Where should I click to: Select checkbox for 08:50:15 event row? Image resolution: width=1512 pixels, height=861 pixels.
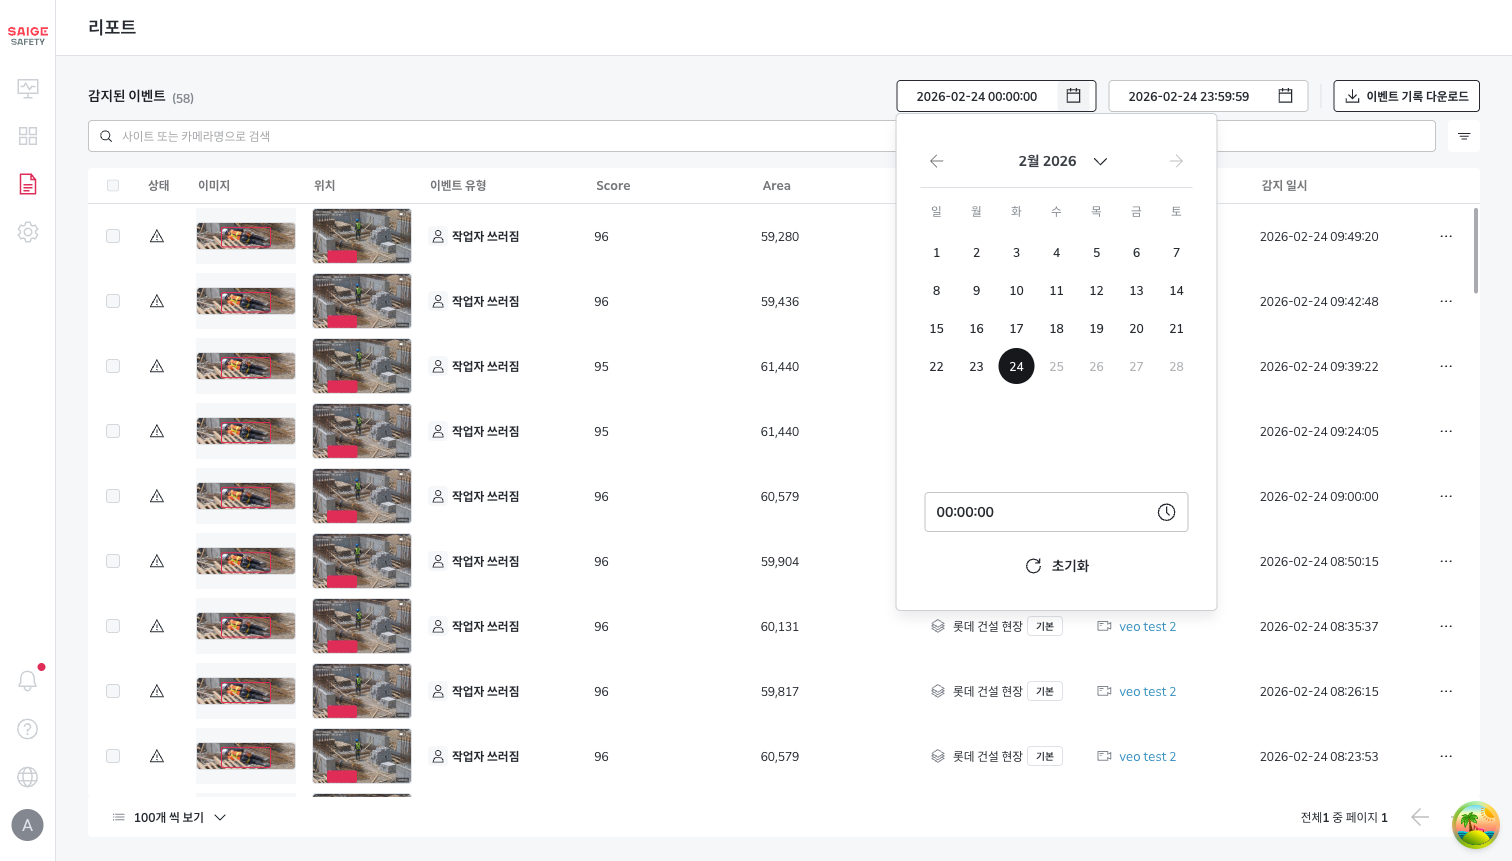pyautogui.click(x=113, y=561)
